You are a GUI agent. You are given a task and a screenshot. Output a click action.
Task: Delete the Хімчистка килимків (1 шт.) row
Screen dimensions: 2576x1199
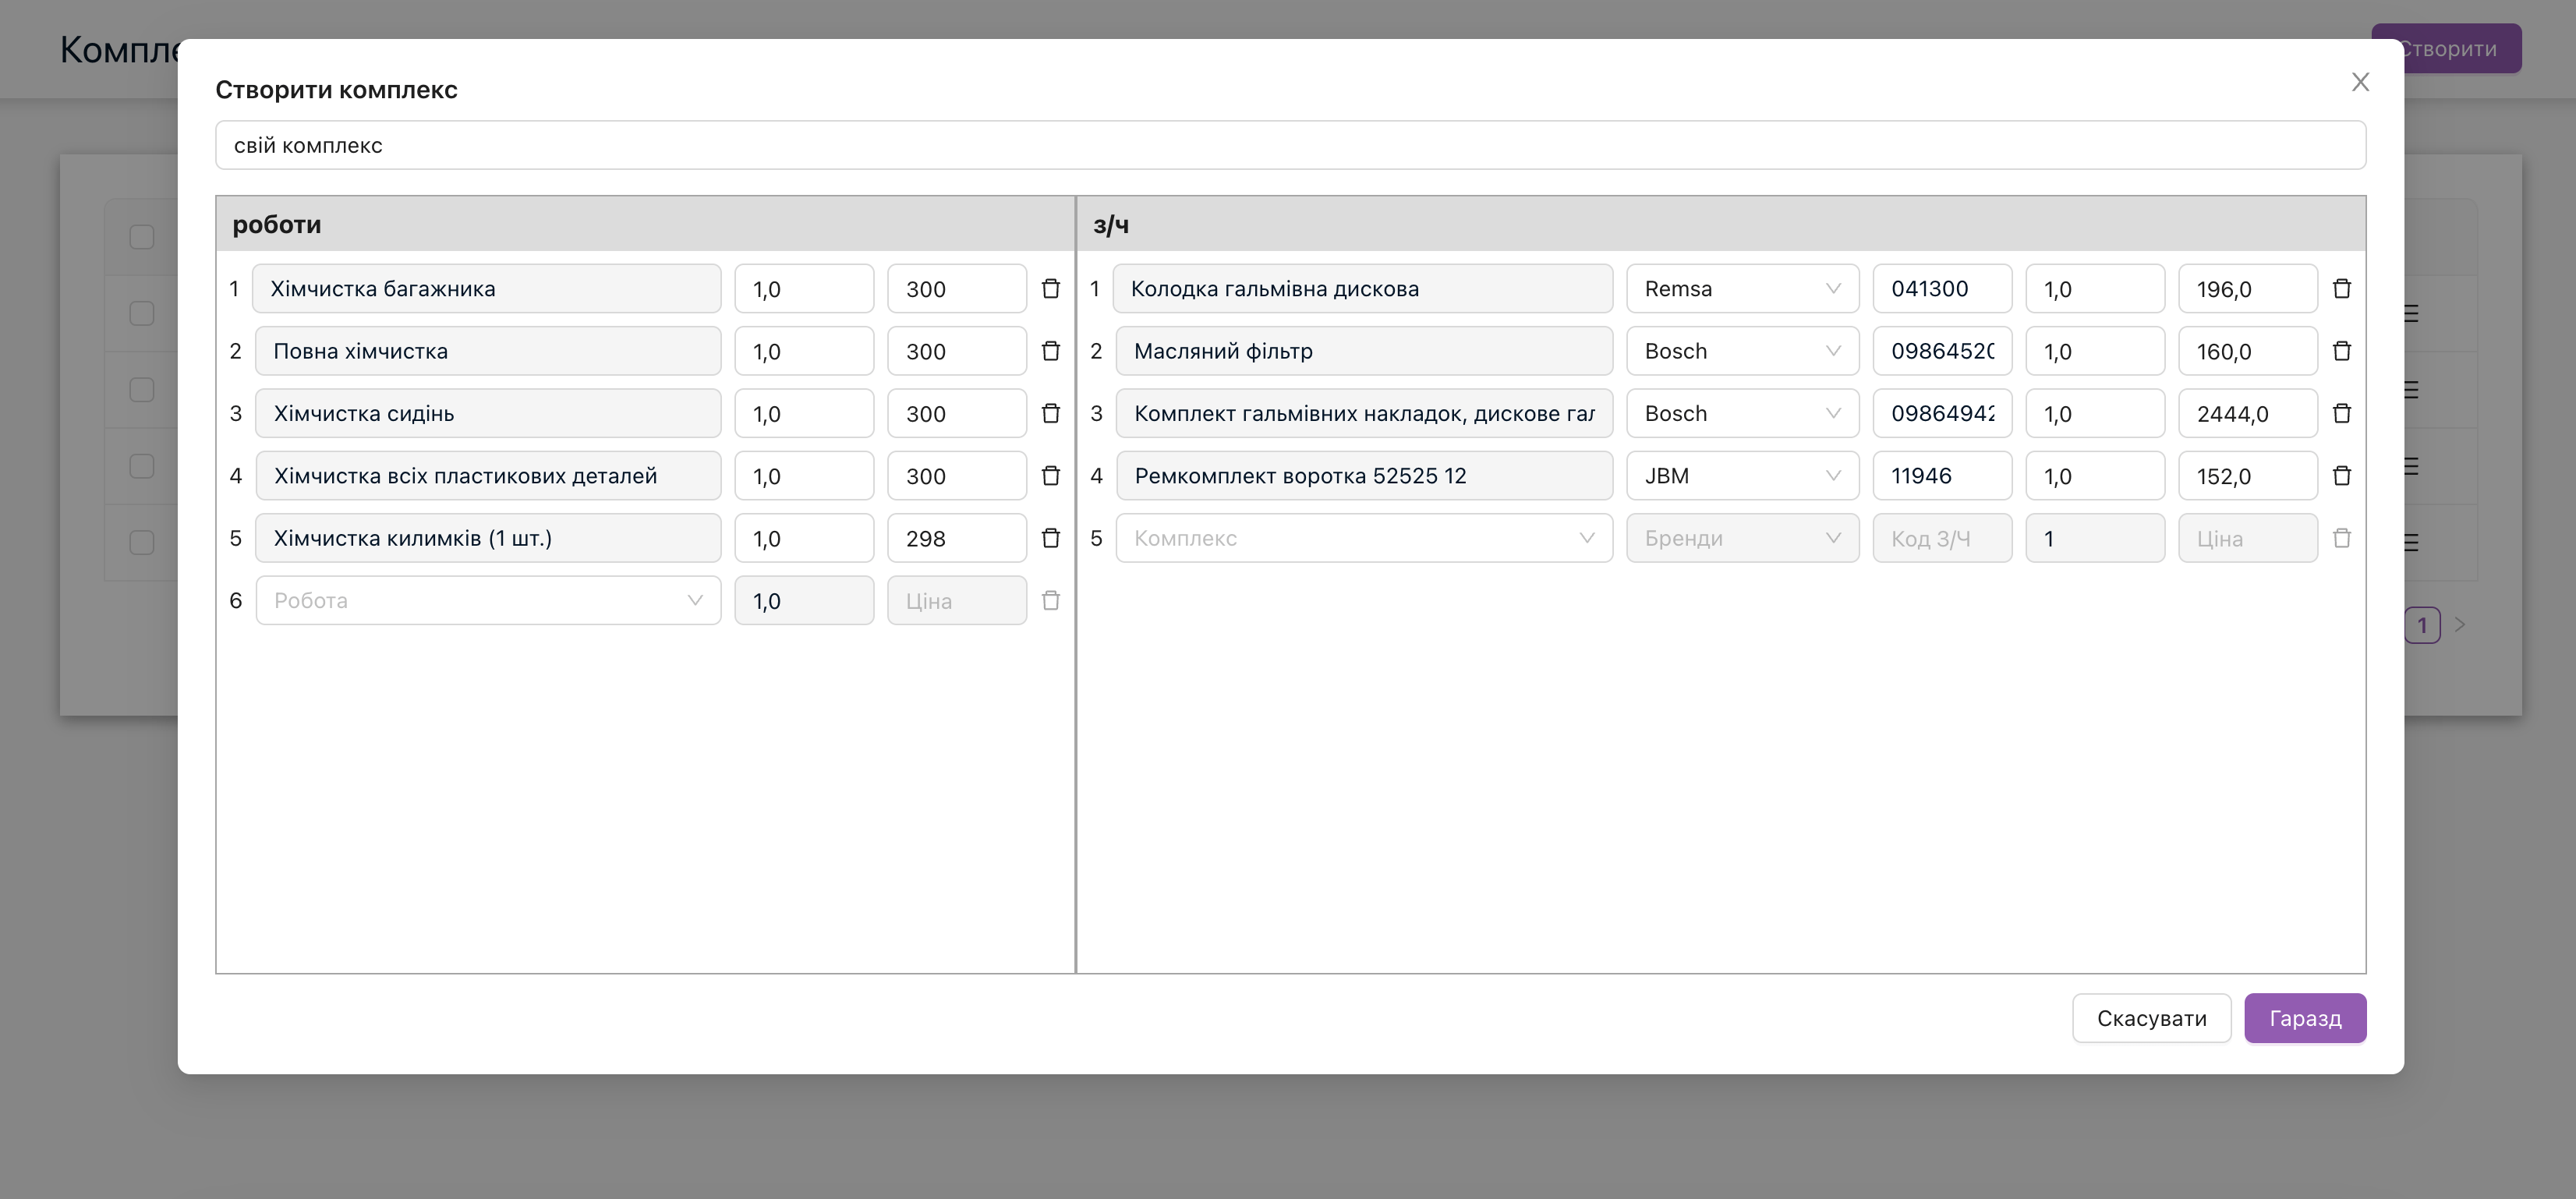[1050, 538]
